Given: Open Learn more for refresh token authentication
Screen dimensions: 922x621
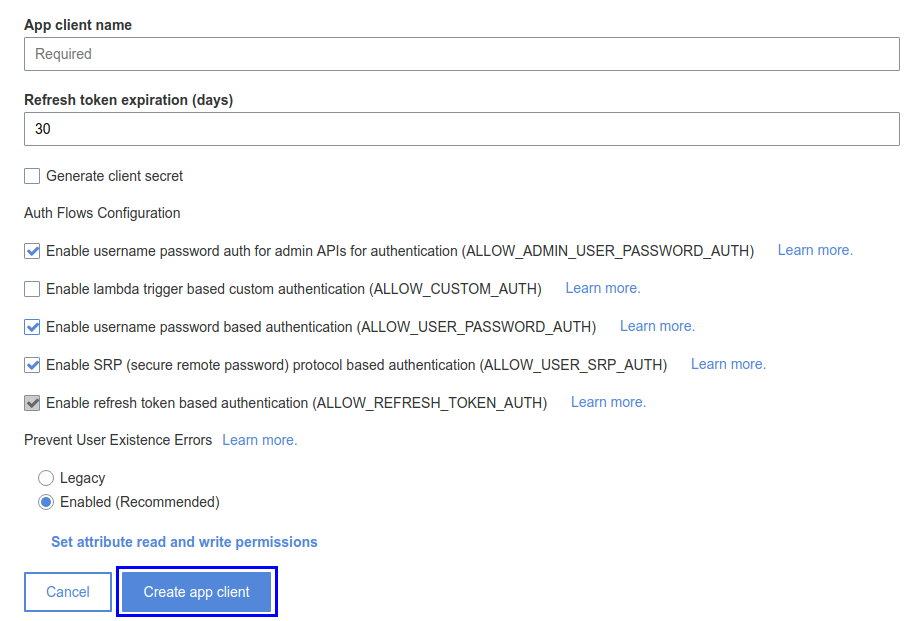Looking at the screenshot, I should 608,402.
